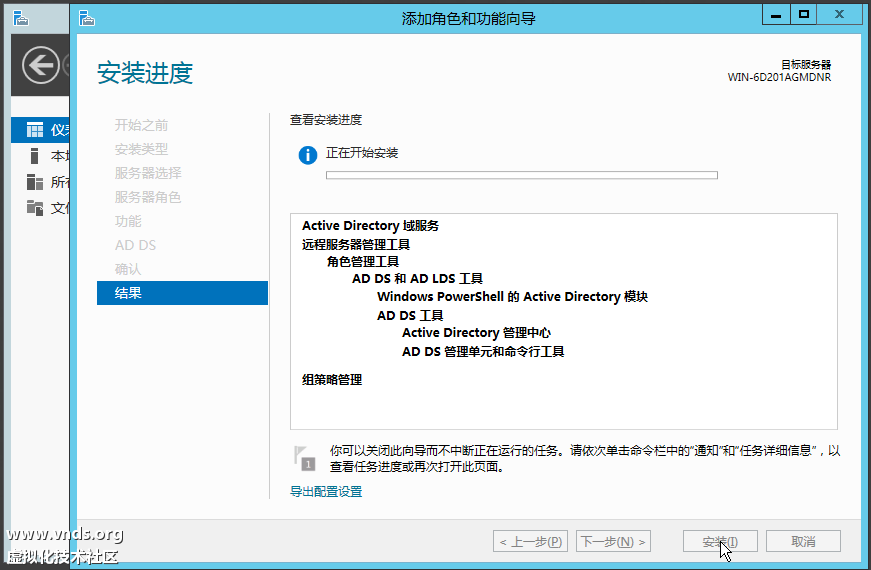871x570 pixels.
Task: Click the blue information icon beside install status
Action: (x=307, y=155)
